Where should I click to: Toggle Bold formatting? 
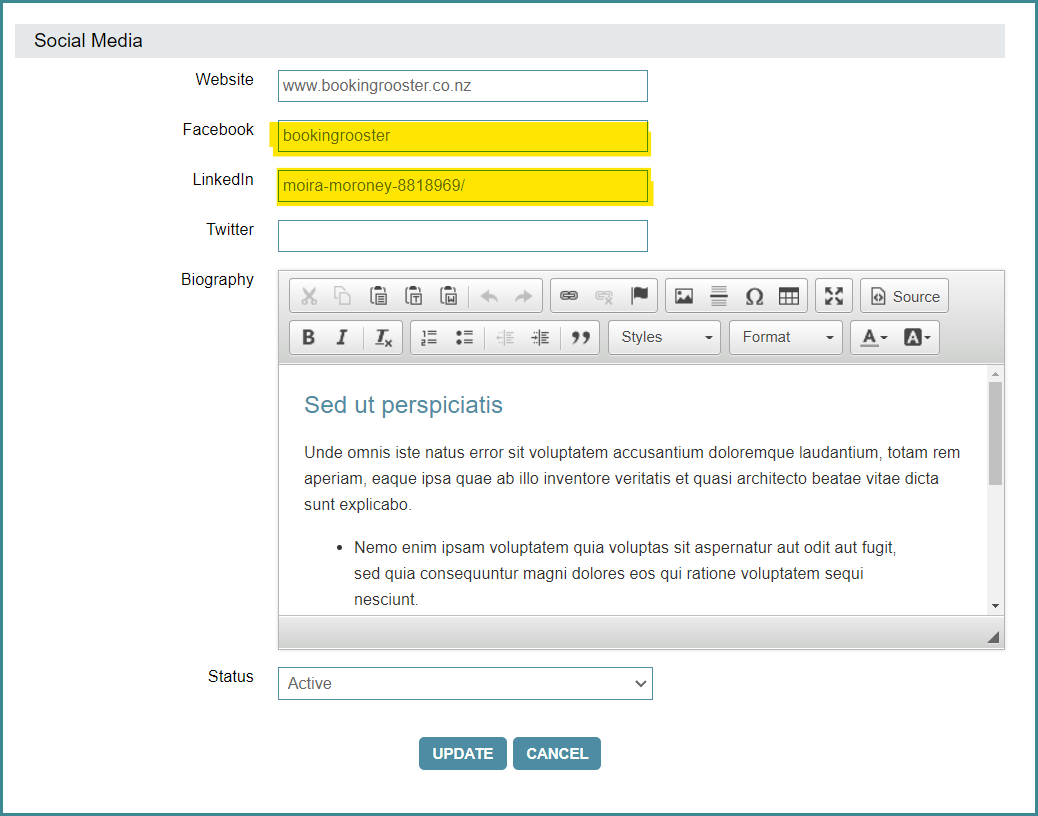pyautogui.click(x=308, y=338)
